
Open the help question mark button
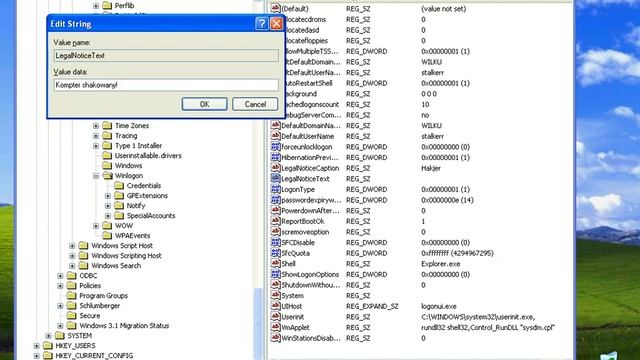point(262,24)
